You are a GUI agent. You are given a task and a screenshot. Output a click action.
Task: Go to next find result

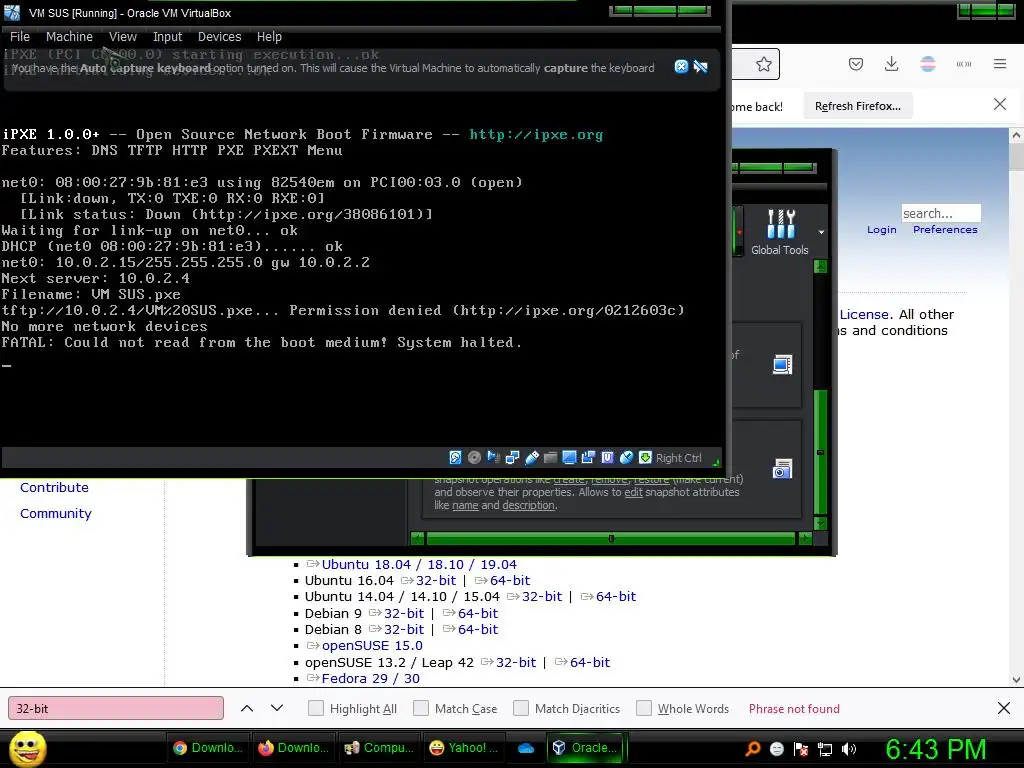pos(277,709)
